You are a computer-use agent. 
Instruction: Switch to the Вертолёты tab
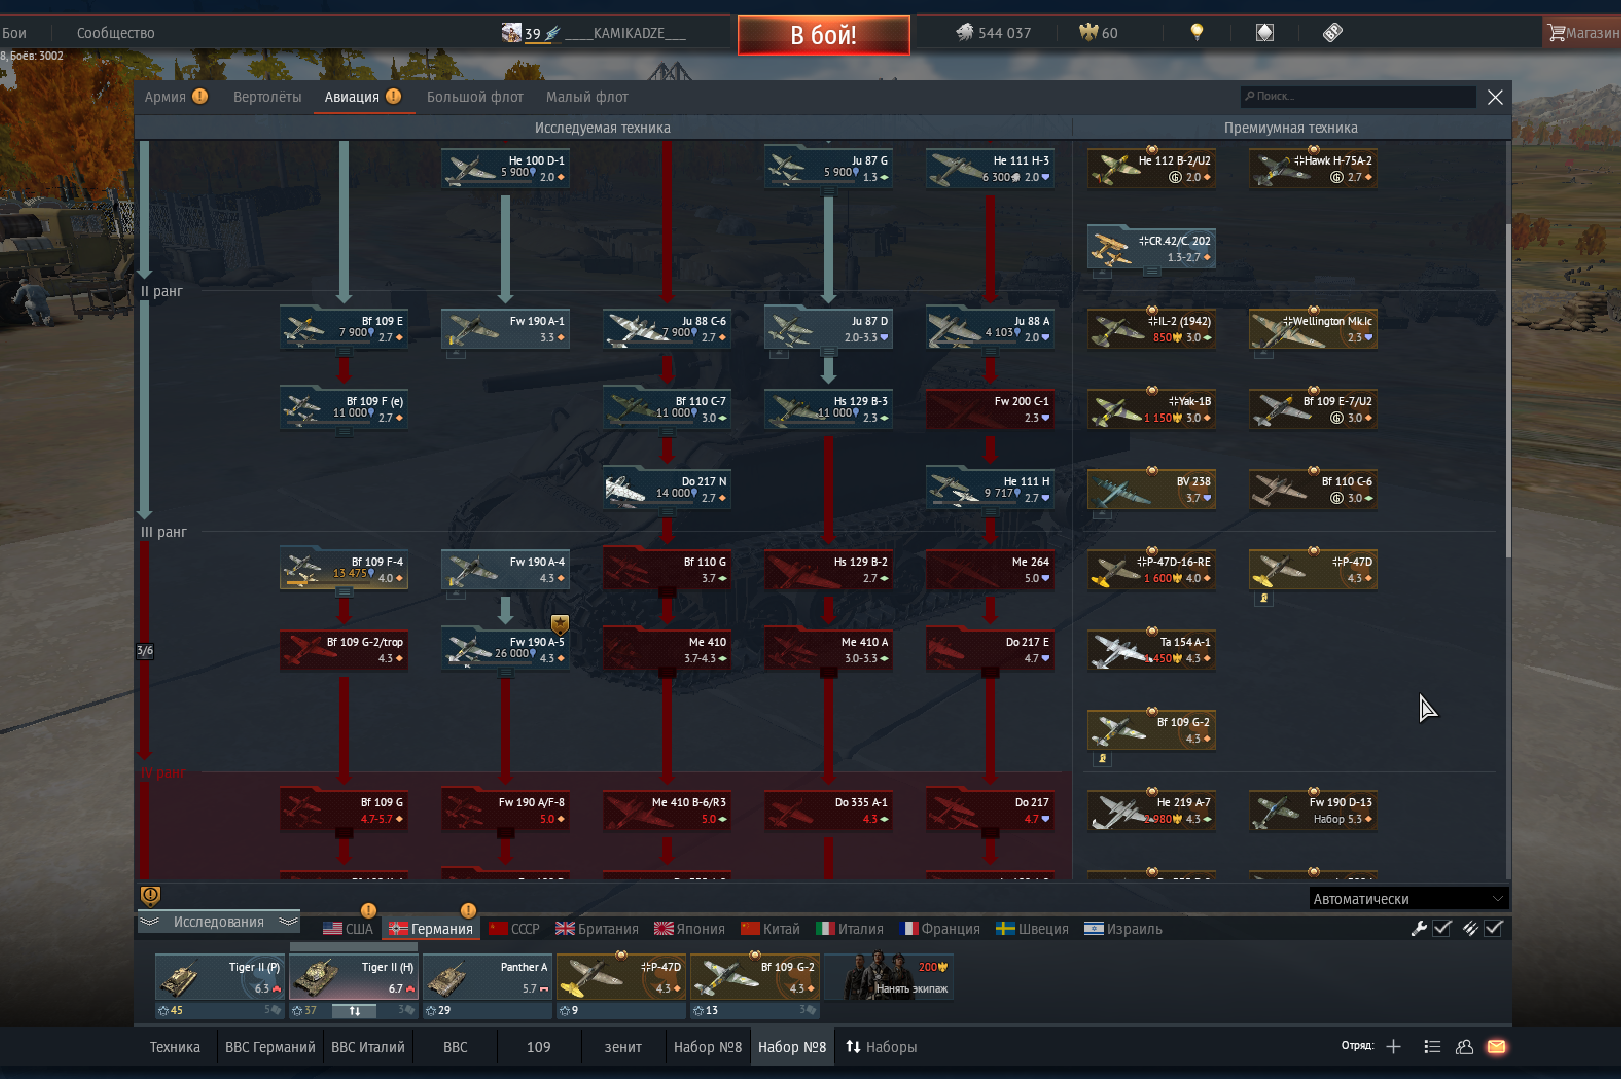[267, 97]
